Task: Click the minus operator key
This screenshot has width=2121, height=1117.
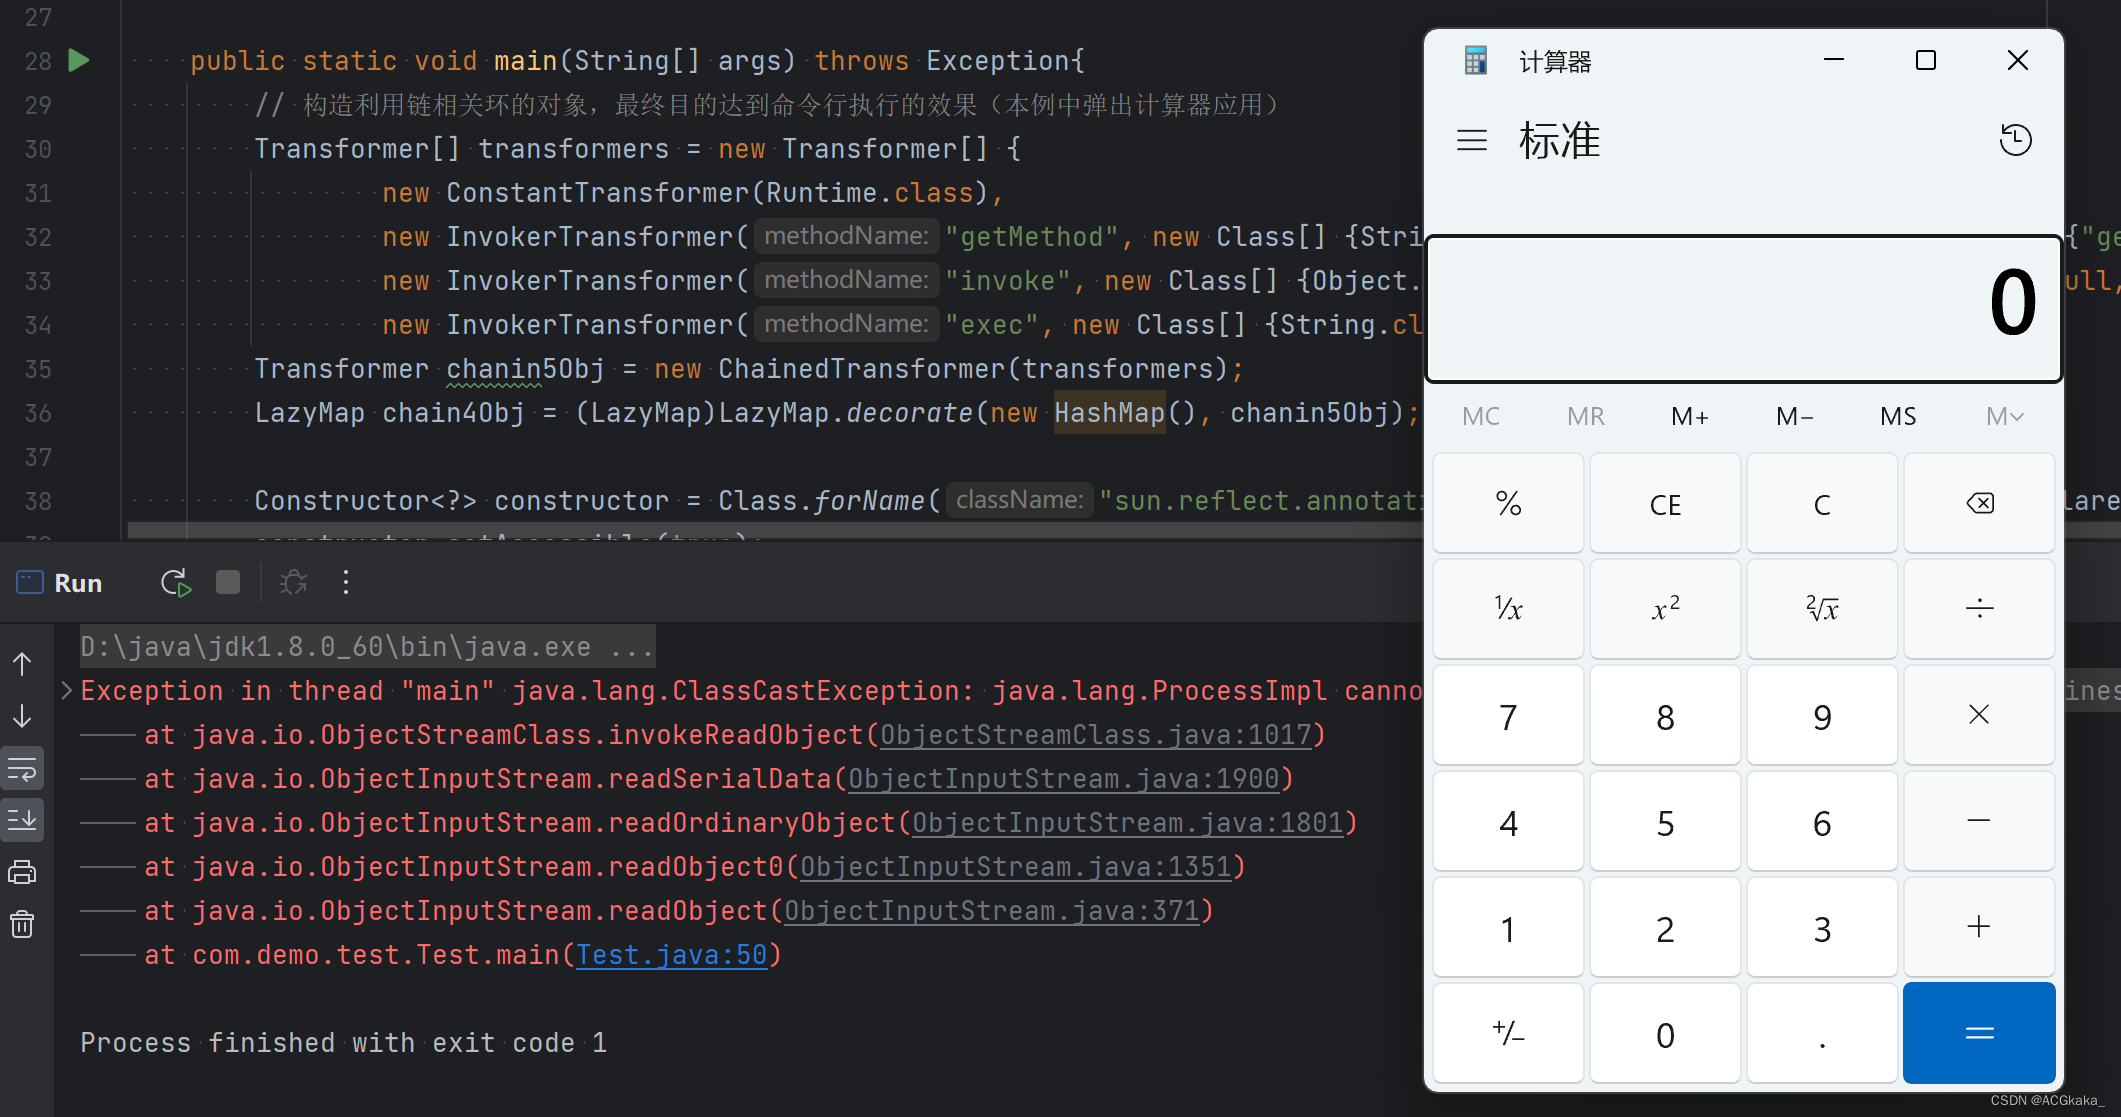Action: coord(1979,821)
